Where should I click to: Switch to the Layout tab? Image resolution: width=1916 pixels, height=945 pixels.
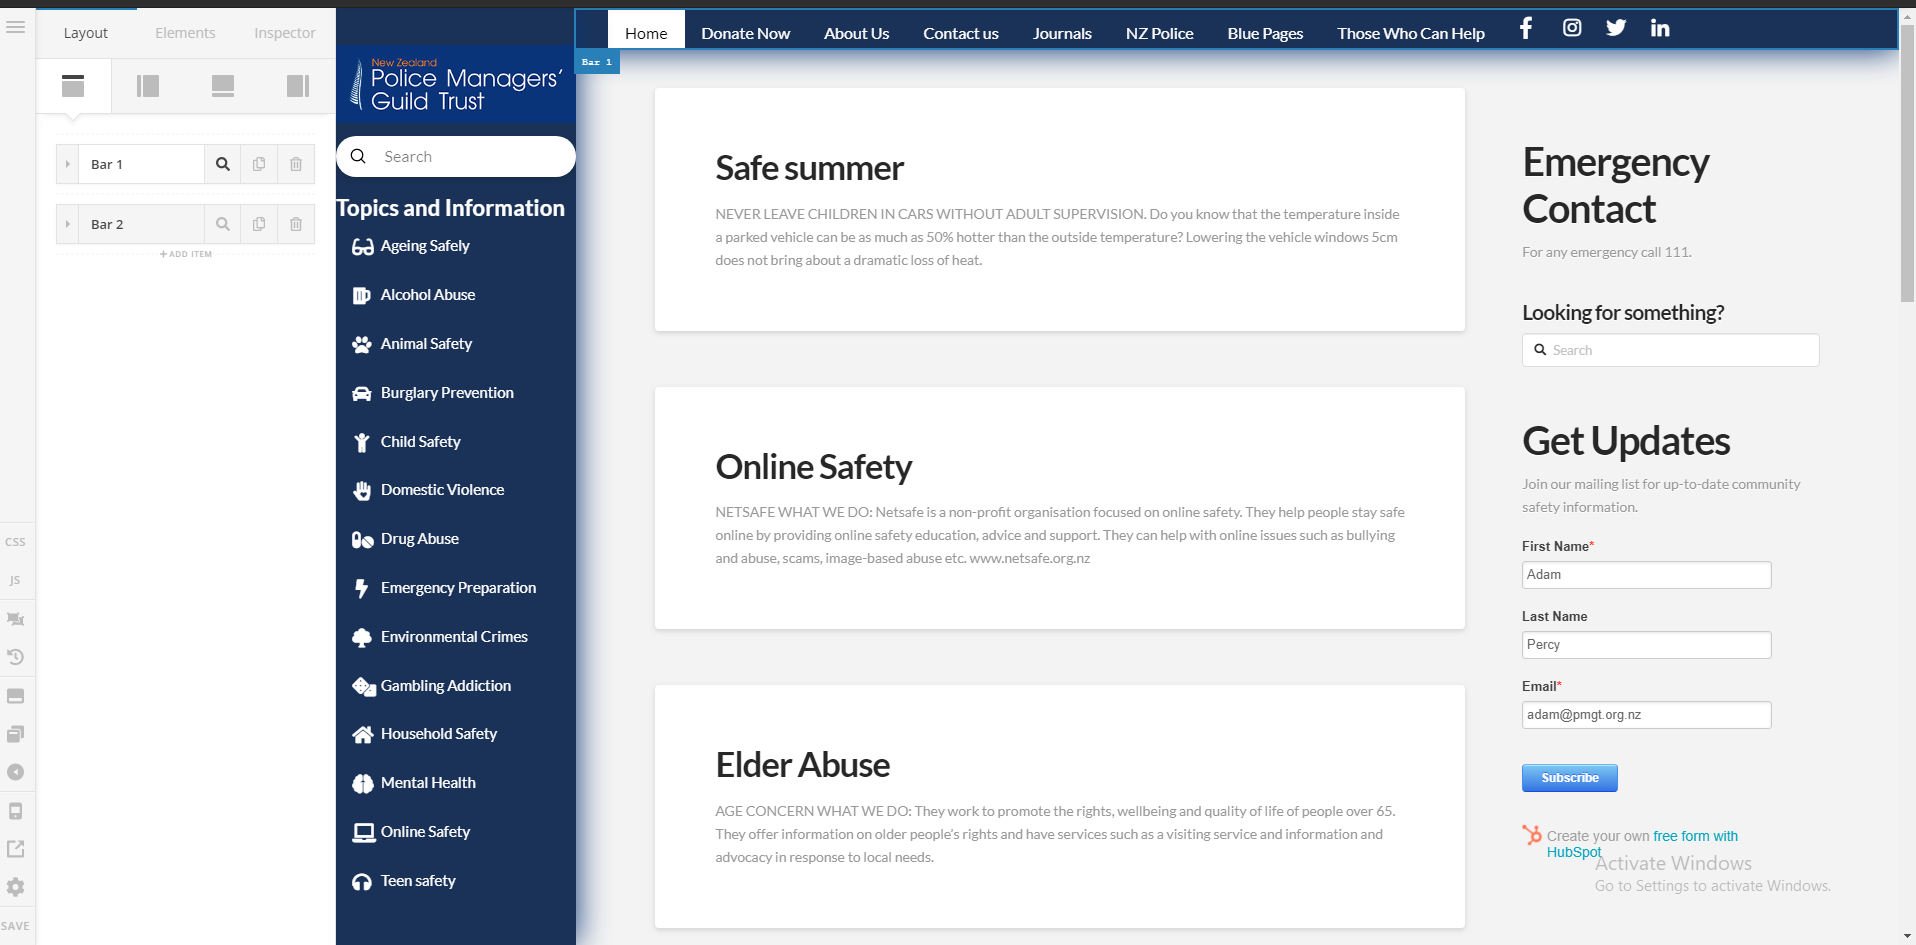click(86, 33)
